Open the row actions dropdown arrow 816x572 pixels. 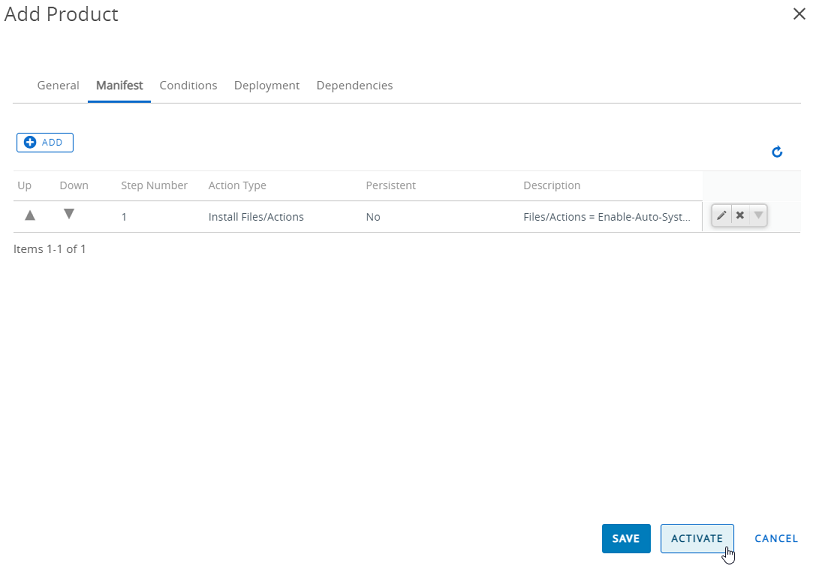click(x=758, y=215)
